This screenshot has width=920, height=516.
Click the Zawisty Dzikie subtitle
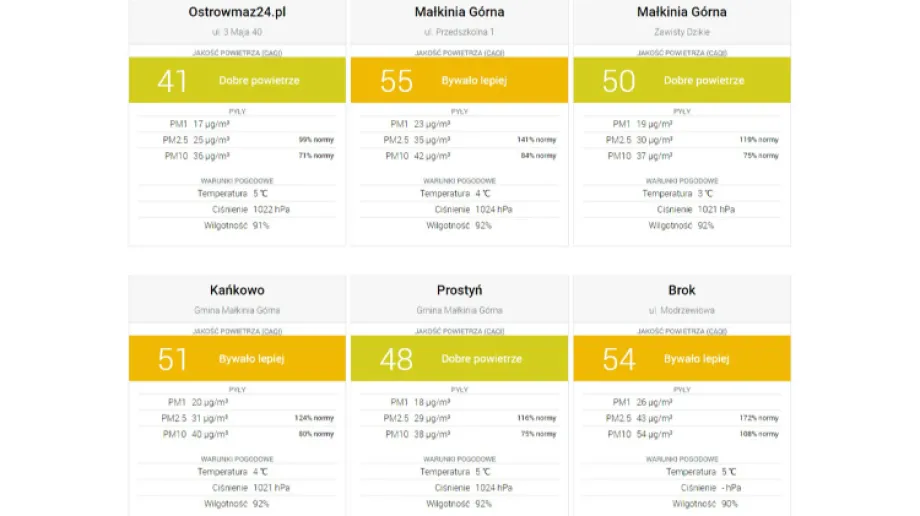pos(681,32)
